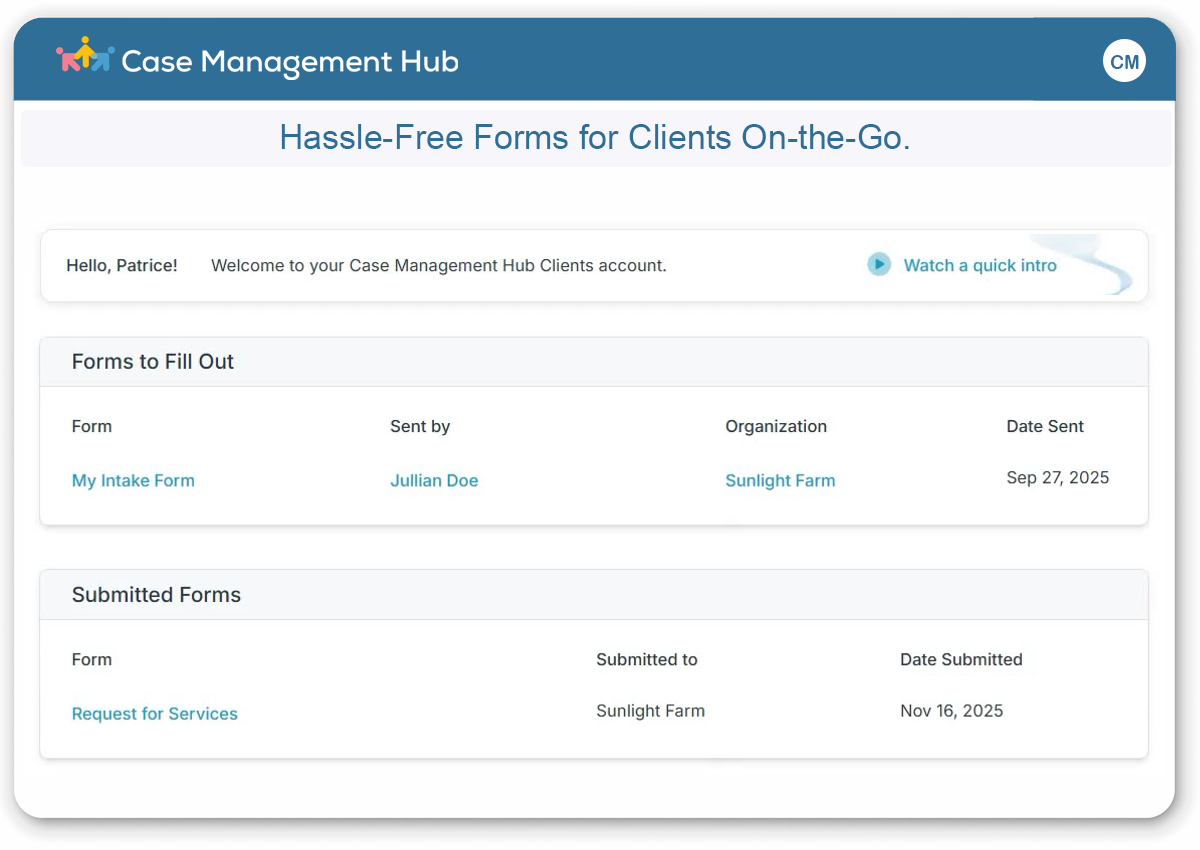Screen dimensions: 1200x850
Task: Click the Nov 16, 2025 date
Action: coord(952,711)
